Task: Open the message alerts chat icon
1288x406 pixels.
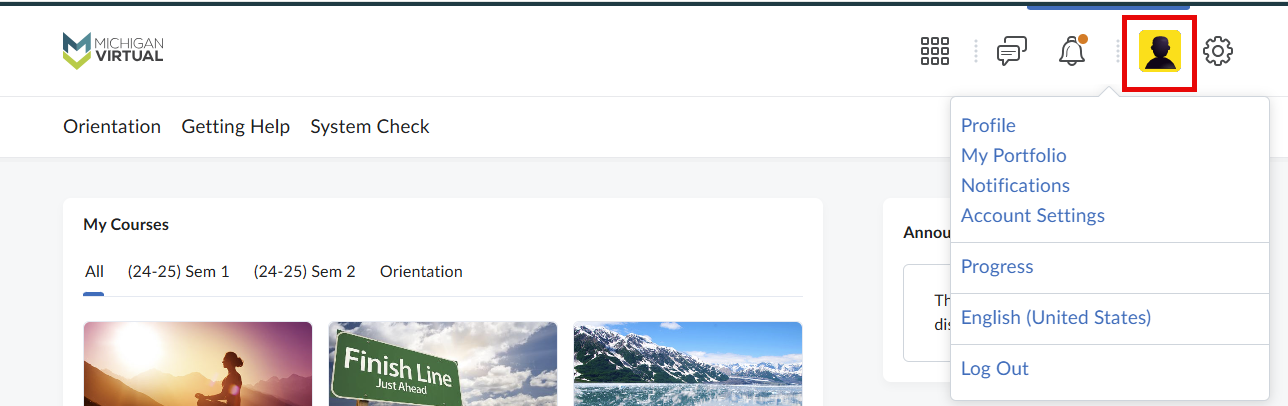Action: 1012,51
